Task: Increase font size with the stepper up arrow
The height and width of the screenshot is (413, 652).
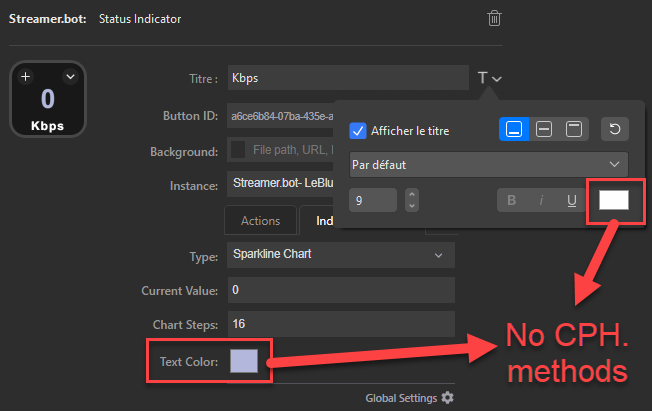Action: [412, 194]
